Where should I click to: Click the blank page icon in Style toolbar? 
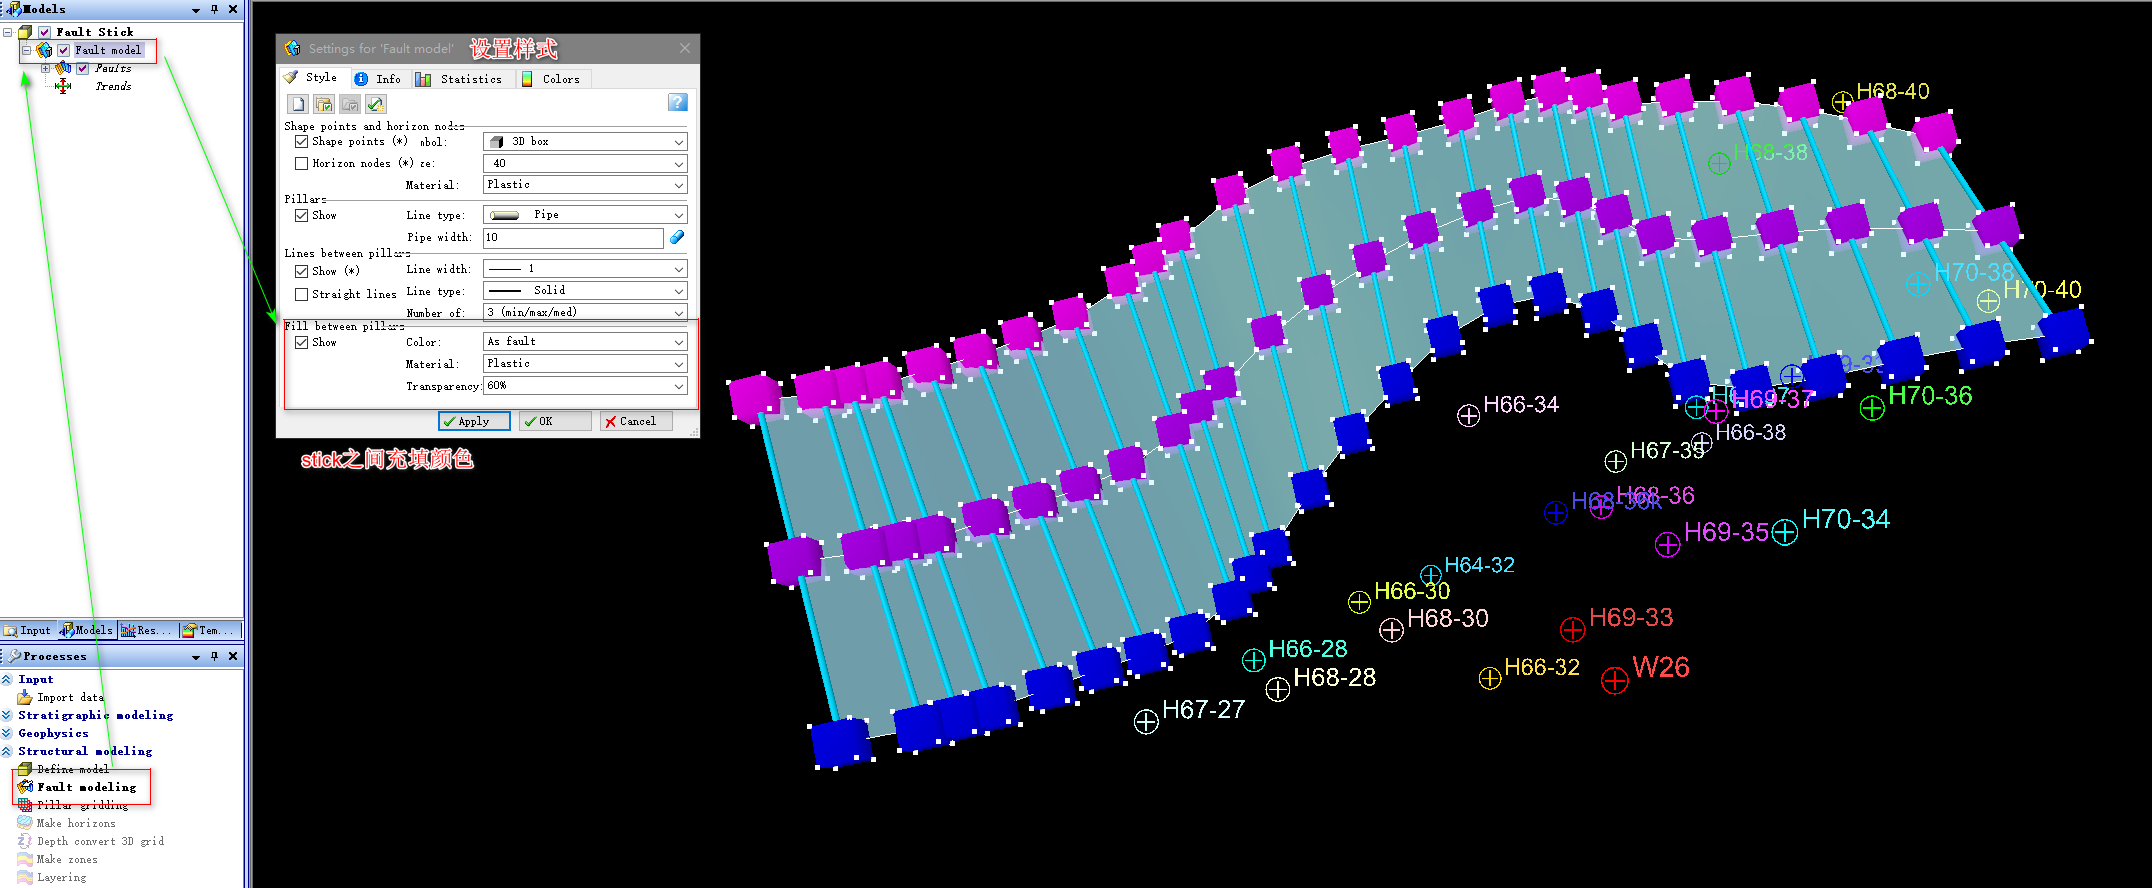pyautogui.click(x=298, y=104)
